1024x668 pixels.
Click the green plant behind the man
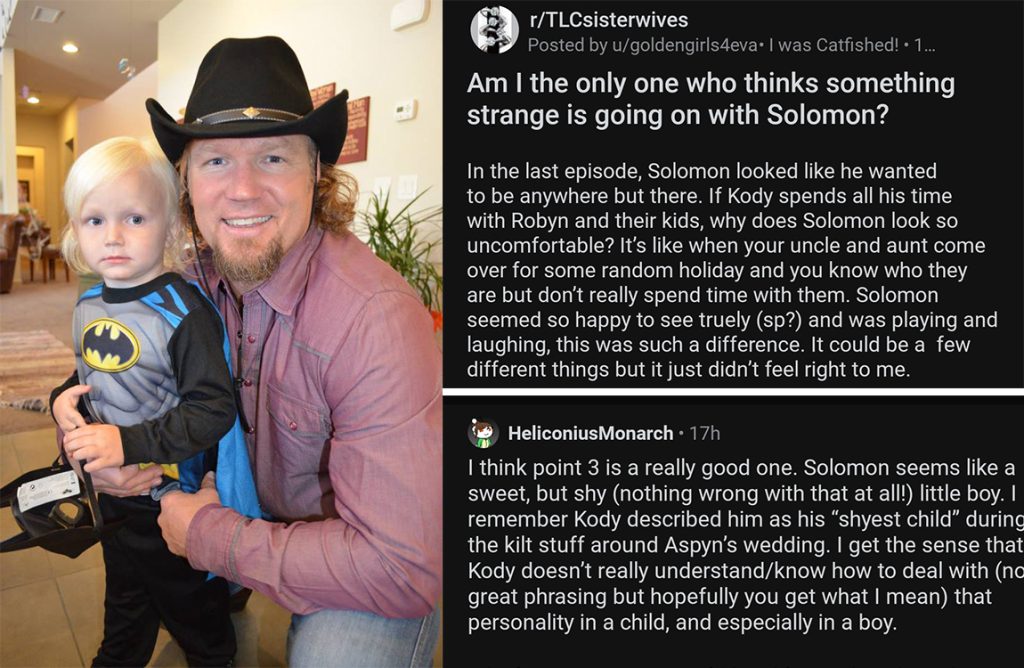click(405, 240)
